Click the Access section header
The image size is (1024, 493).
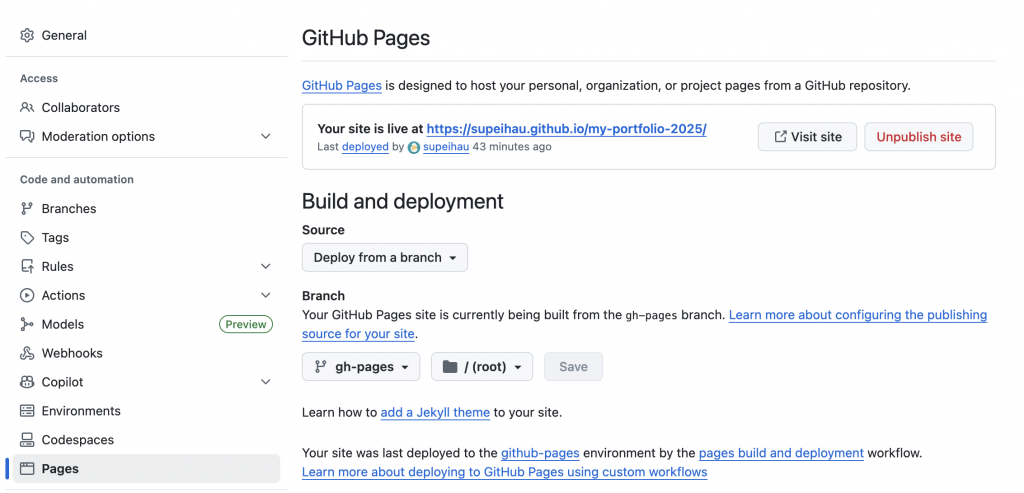39,78
